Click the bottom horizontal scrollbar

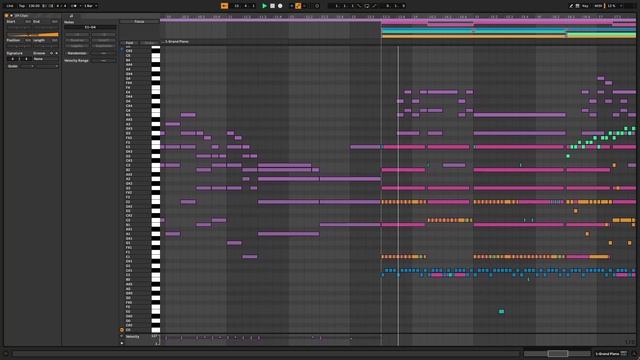(x=265, y=353)
